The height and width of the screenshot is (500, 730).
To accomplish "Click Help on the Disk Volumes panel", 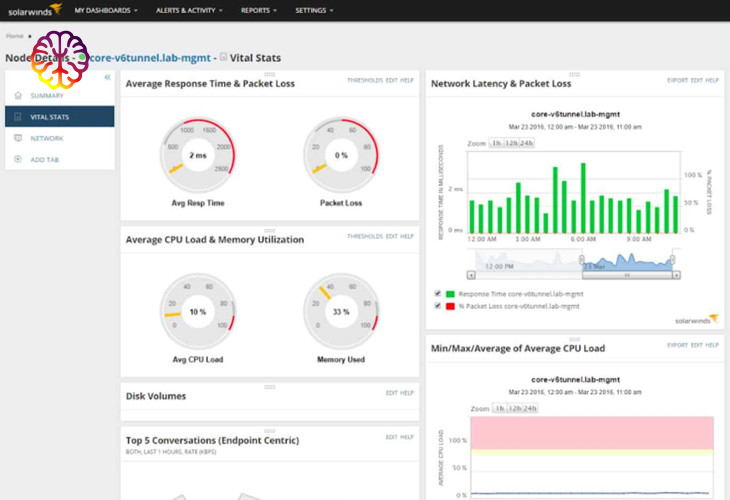I will pyautogui.click(x=407, y=393).
